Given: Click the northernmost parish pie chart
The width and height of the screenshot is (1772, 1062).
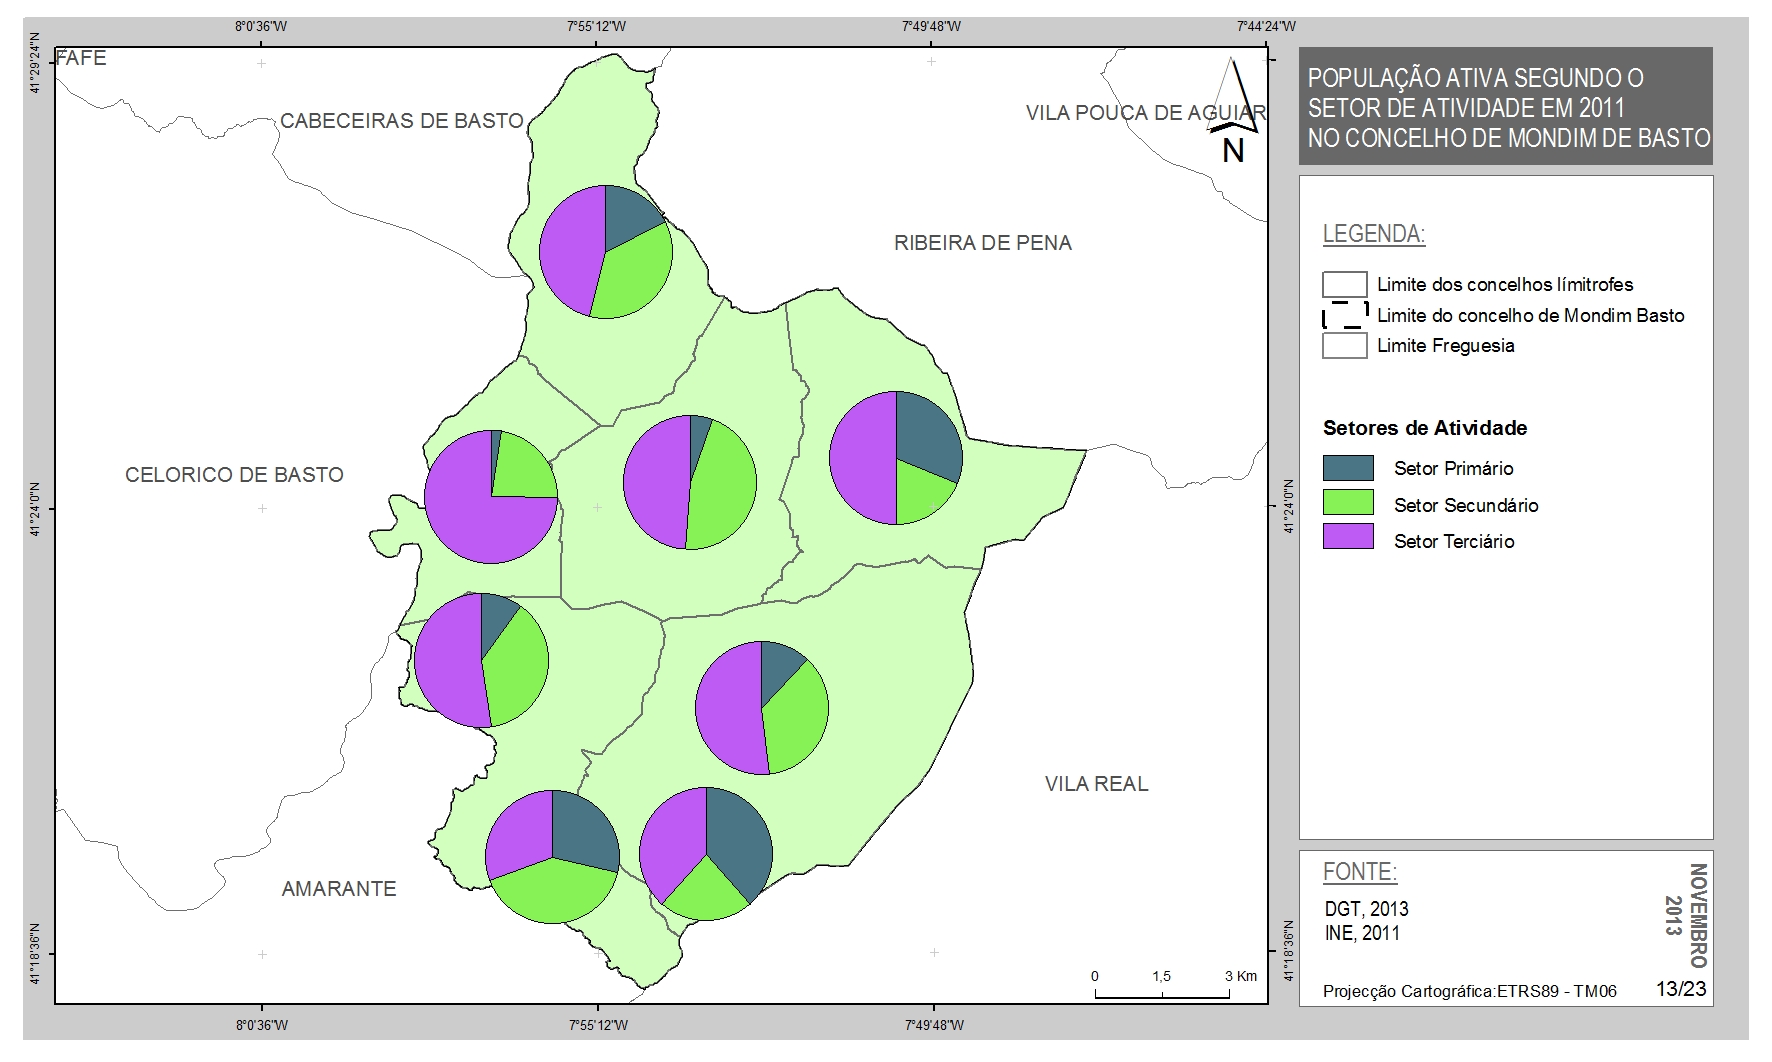Looking at the screenshot, I should pyautogui.click(x=606, y=252).
